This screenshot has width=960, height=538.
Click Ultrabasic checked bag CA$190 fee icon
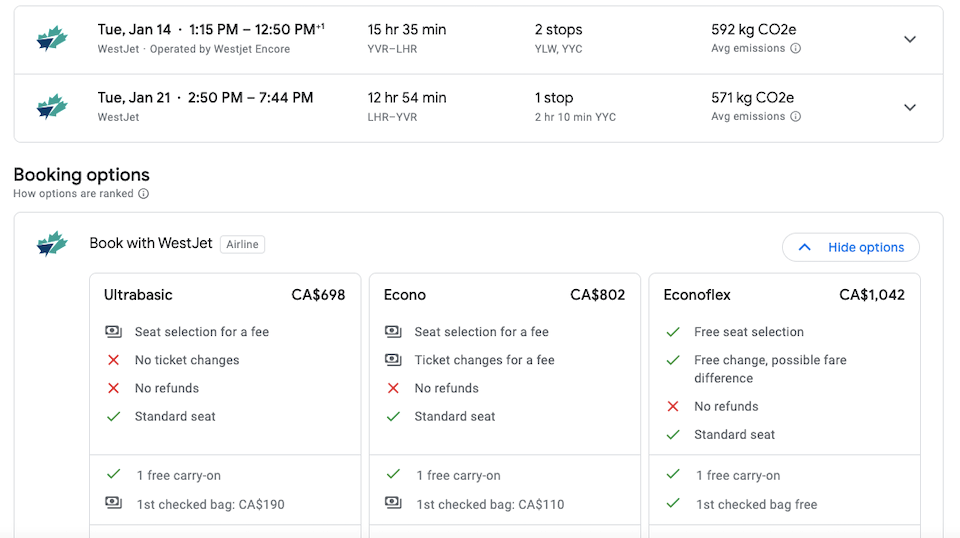[113, 503]
